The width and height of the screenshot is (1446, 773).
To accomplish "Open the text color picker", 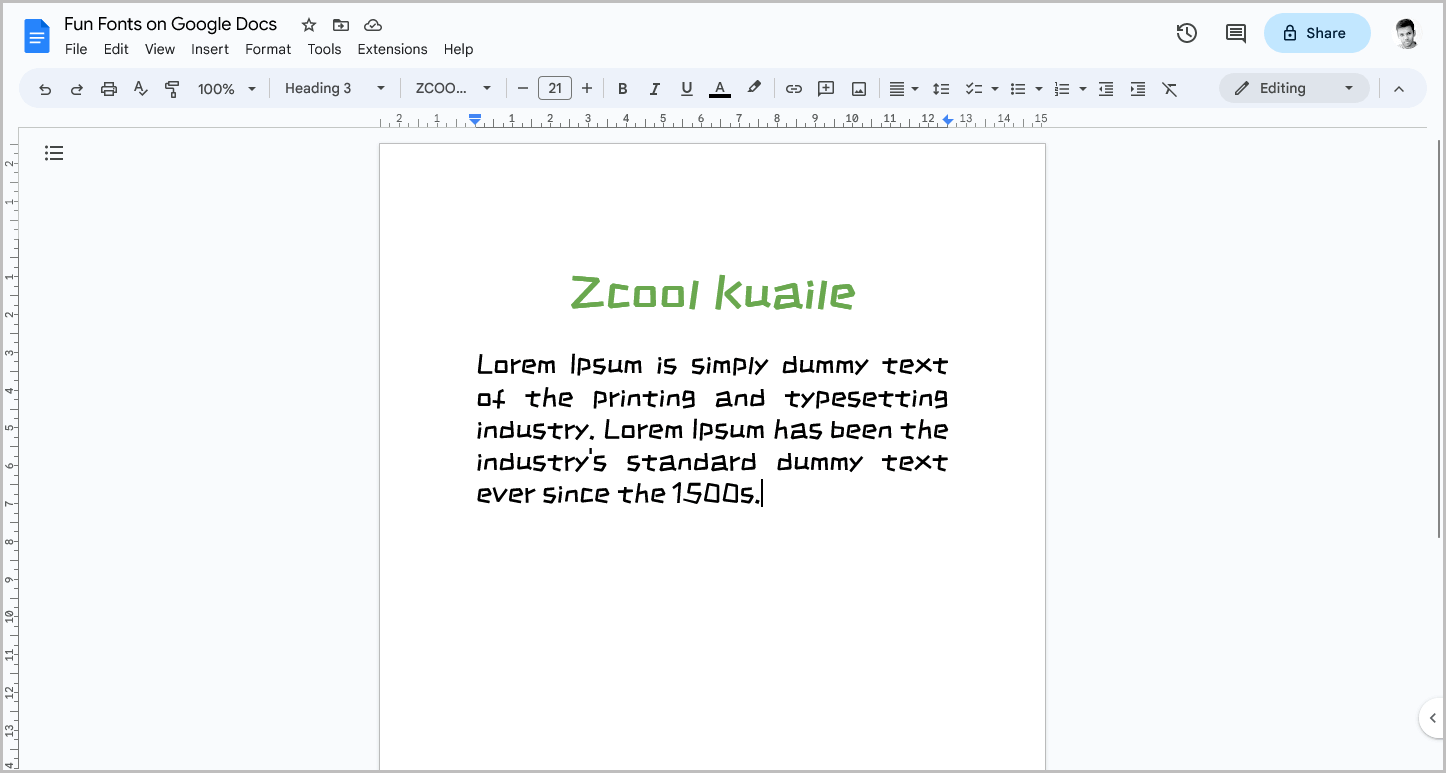I will (x=719, y=88).
